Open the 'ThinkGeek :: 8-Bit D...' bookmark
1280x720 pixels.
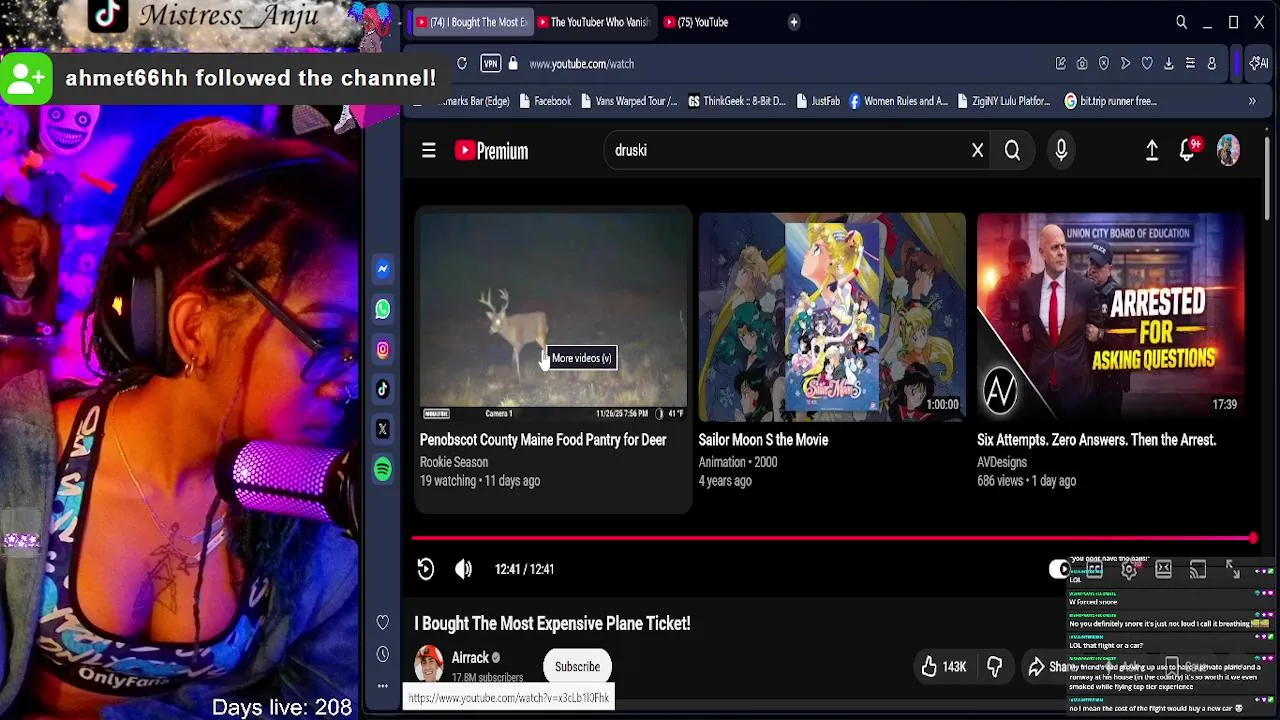737,101
